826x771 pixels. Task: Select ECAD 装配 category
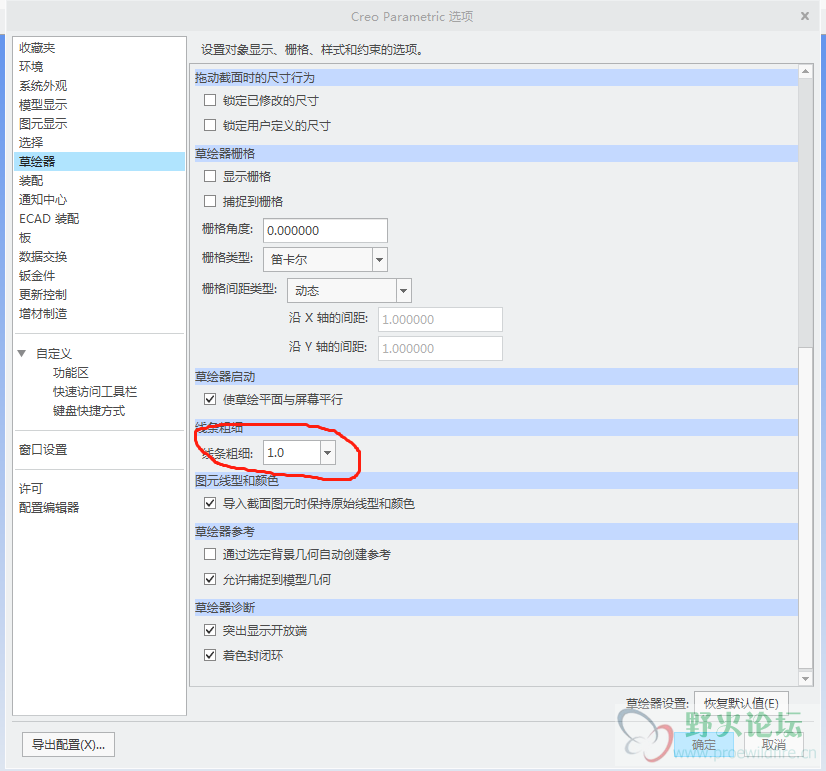49,219
